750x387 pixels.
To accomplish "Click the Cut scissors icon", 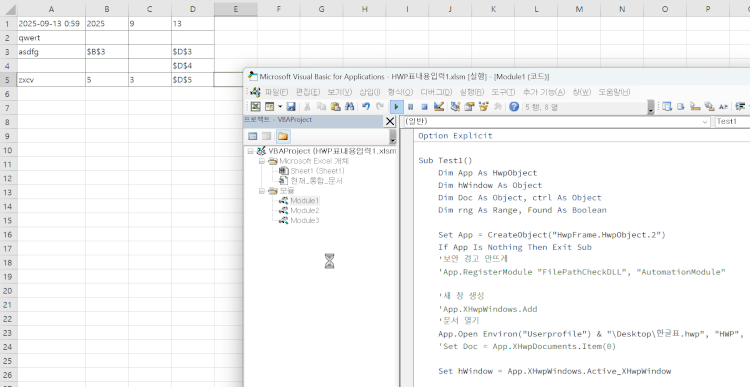I will point(307,106).
